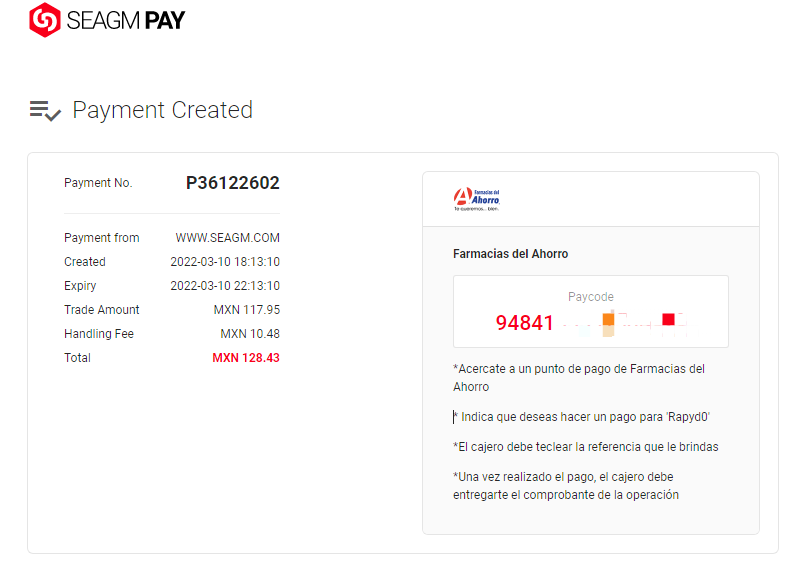Screen dimensions: 796x569
Task: Click the Paycode label
Action: pyautogui.click(x=590, y=296)
